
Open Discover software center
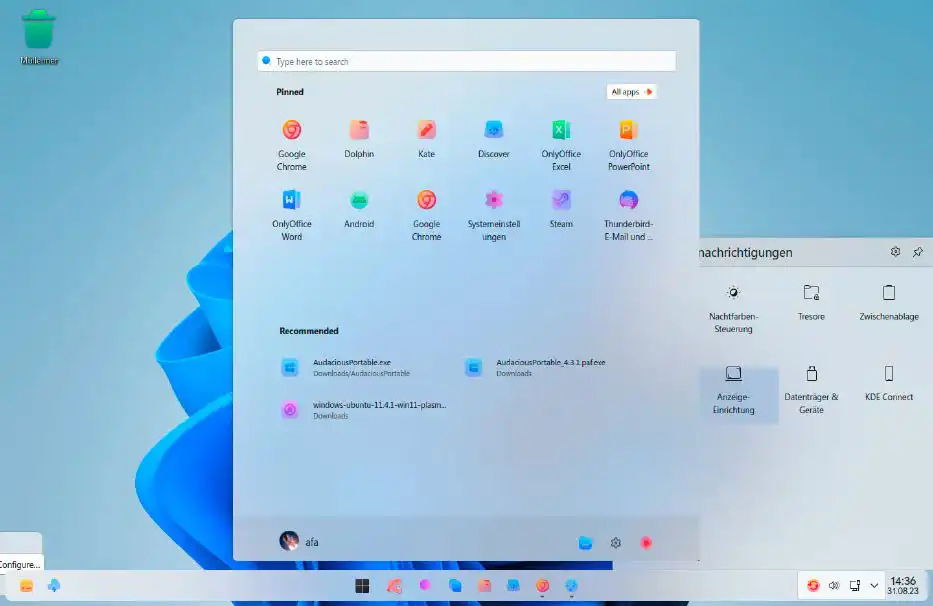coord(493,139)
